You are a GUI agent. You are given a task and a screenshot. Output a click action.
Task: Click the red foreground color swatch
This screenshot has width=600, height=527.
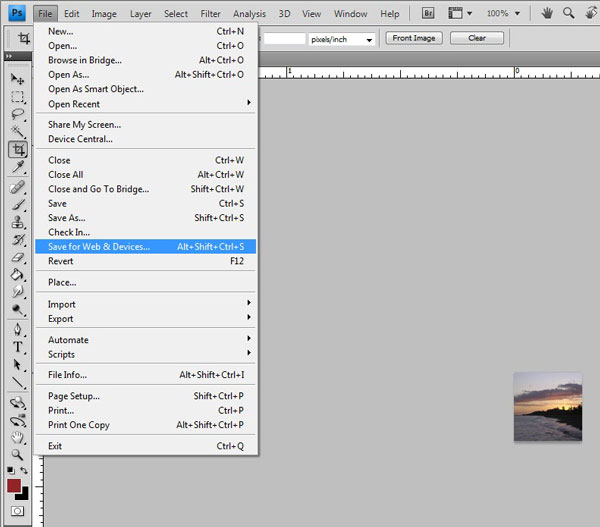click(x=13, y=486)
